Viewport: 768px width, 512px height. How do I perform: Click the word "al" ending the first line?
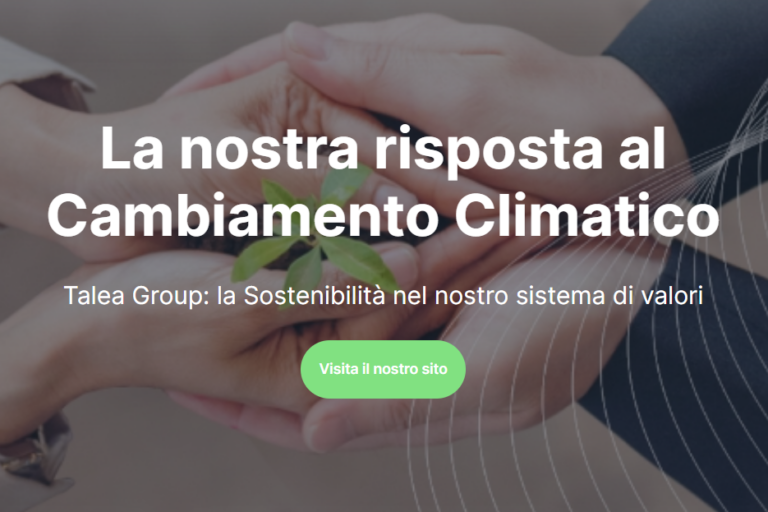click(642, 147)
